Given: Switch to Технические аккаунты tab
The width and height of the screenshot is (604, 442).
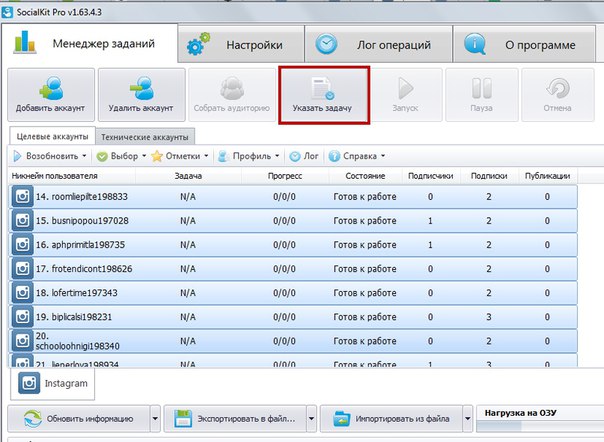Looking at the screenshot, I should [x=145, y=137].
